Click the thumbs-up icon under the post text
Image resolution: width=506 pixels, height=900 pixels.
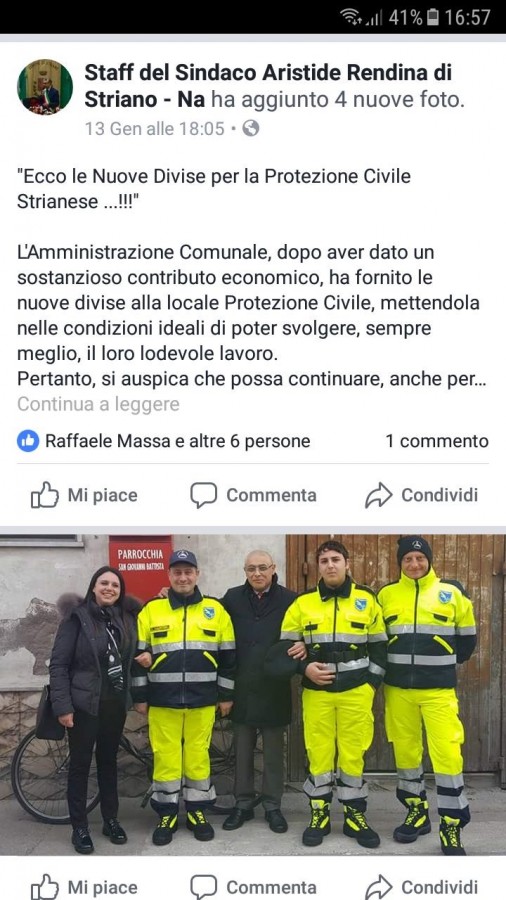pos(44,495)
